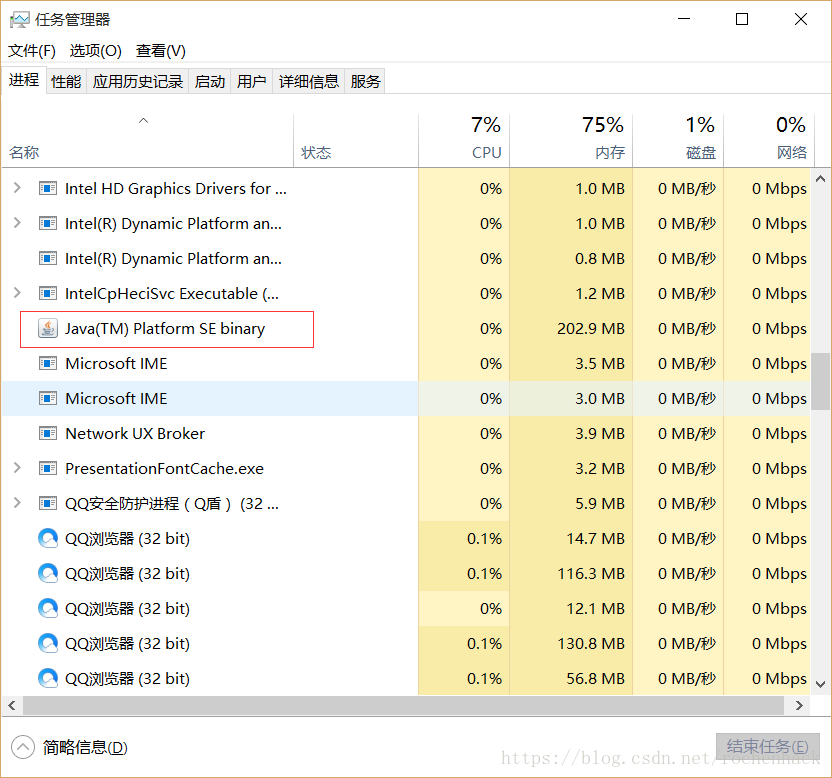The image size is (832, 778).
Task: Click the QQ浏览器 icon in the 14.7 MB row
Action: [48, 539]
